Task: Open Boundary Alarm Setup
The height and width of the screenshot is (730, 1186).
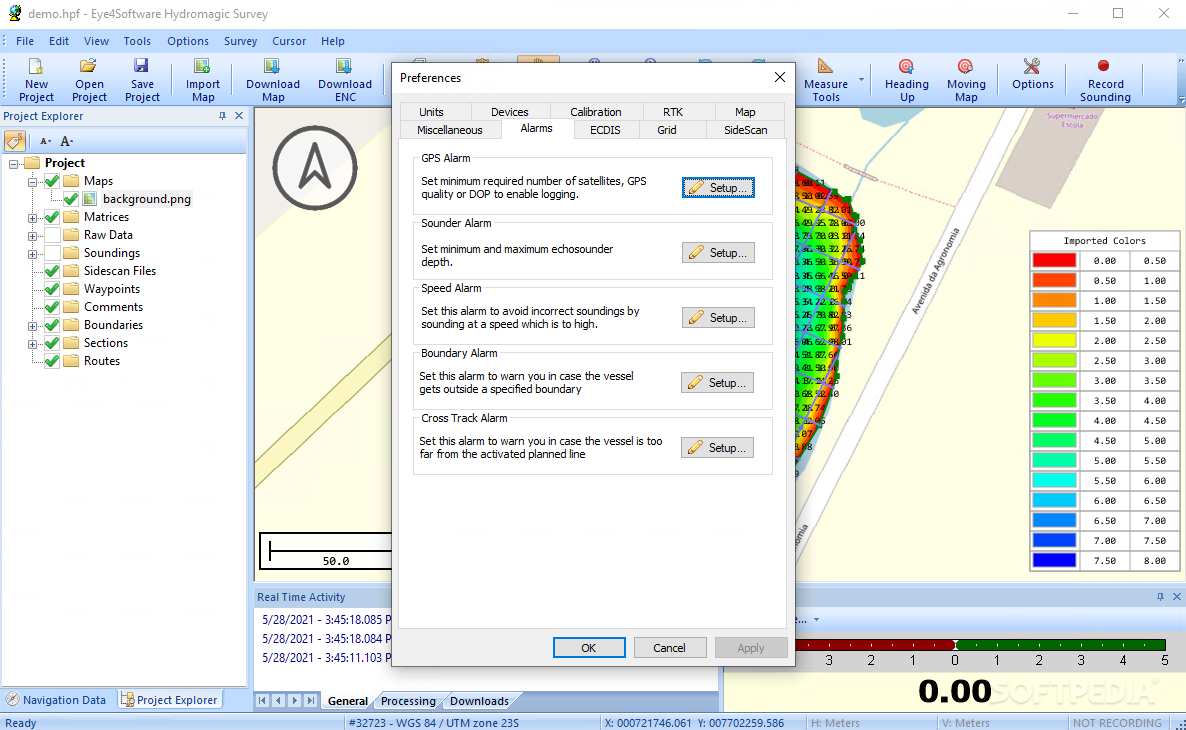Action: 717,383
